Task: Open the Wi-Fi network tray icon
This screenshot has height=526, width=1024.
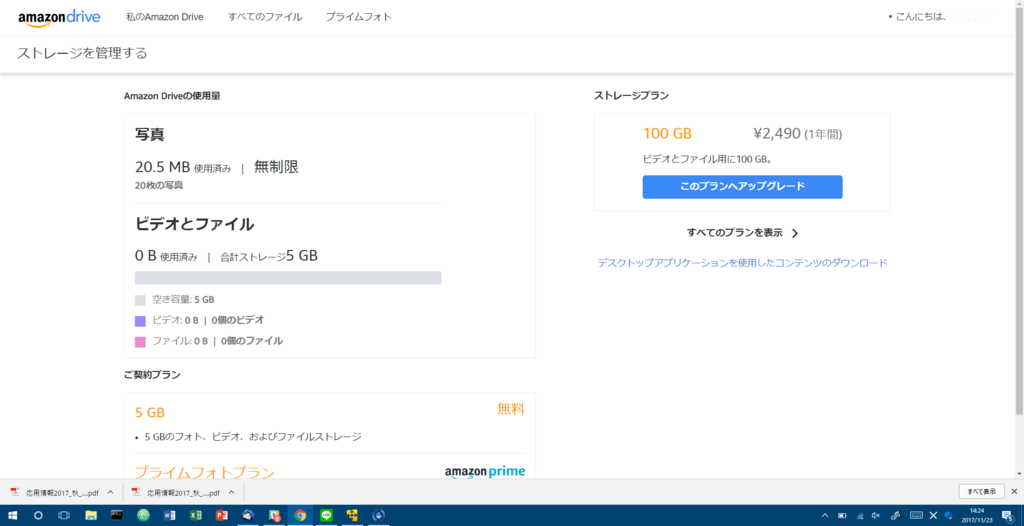Action: pos(859,515)
